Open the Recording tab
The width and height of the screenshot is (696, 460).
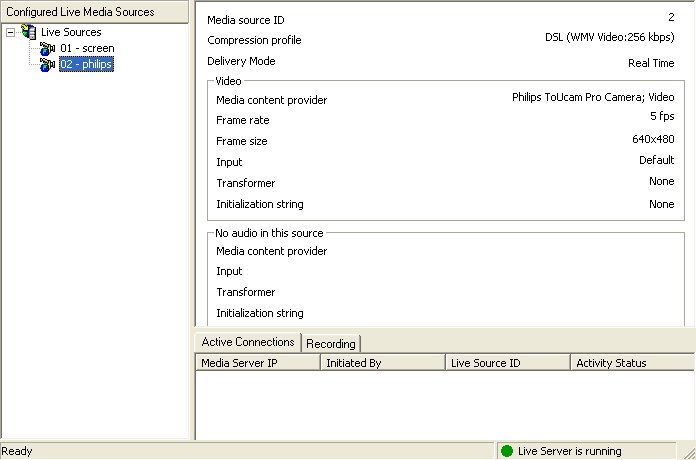pos(330,343)
